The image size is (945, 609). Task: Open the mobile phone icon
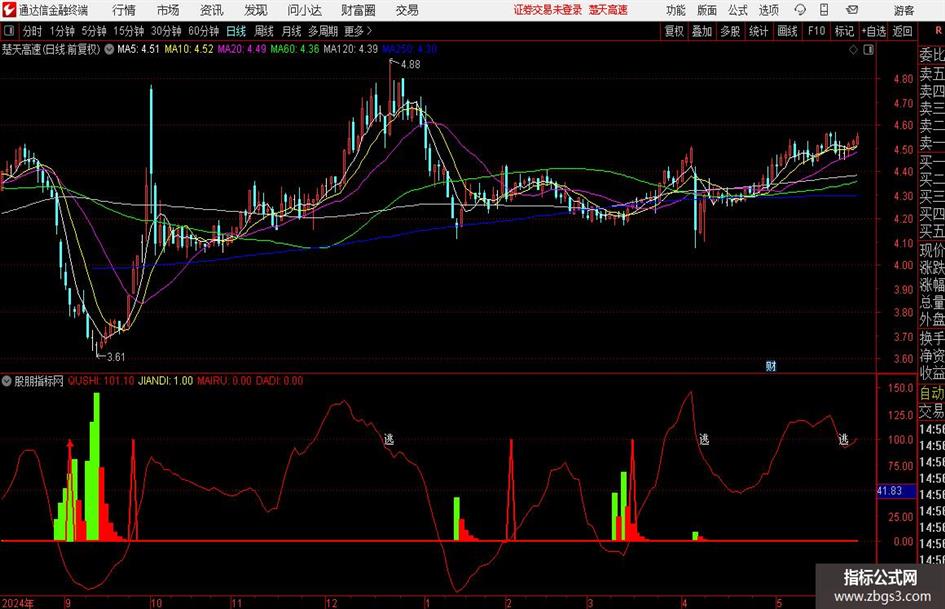(x=824, y=10)
